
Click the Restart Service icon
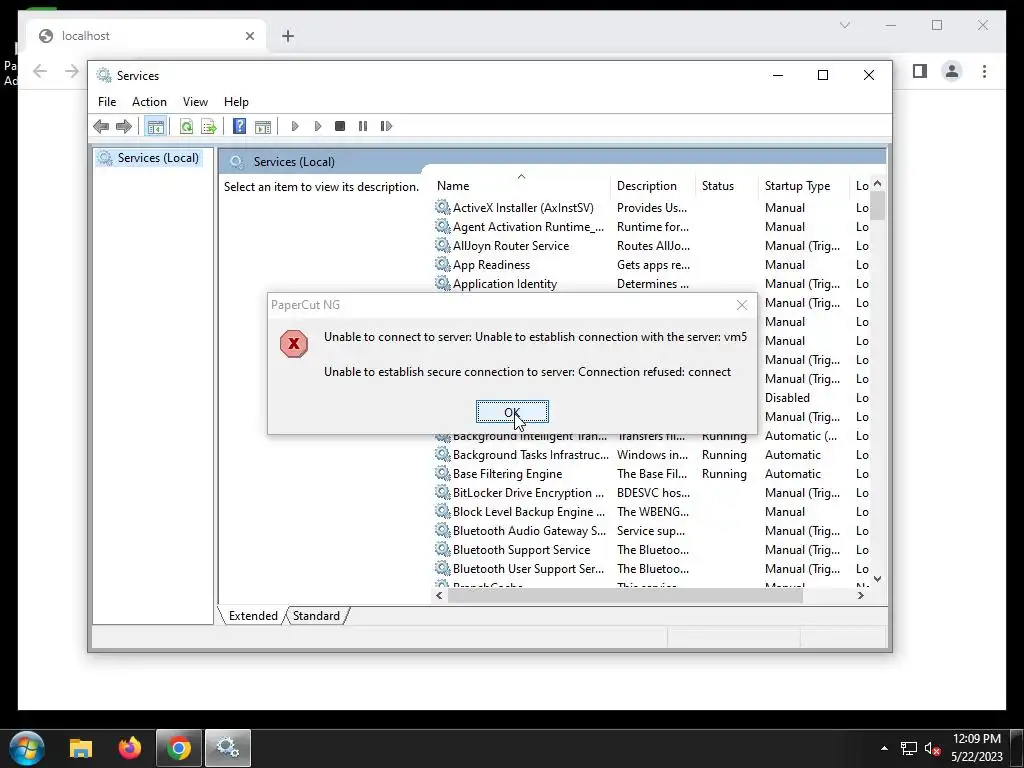pos(386,126)
